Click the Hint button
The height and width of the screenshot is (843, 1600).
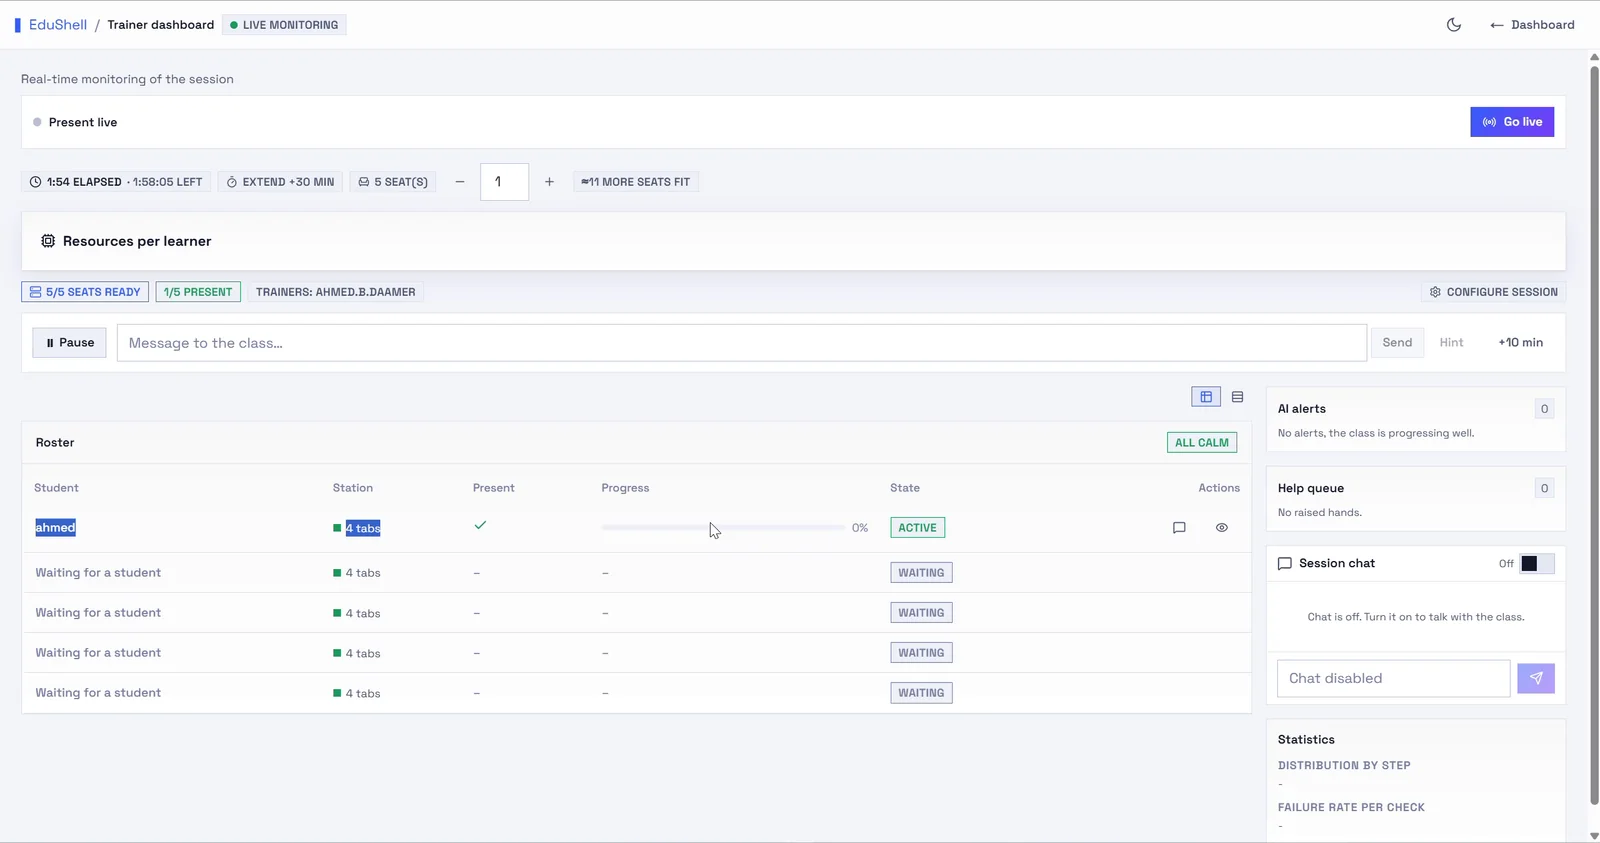(1451, 343)
